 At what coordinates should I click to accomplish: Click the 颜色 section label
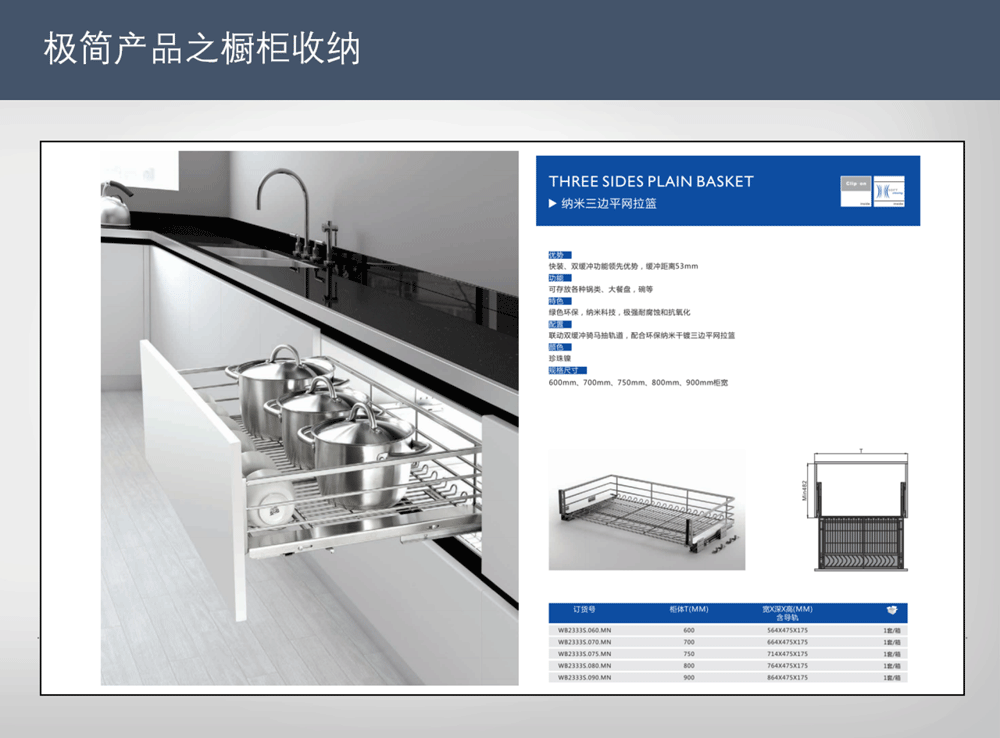click(x=559, y=347)
